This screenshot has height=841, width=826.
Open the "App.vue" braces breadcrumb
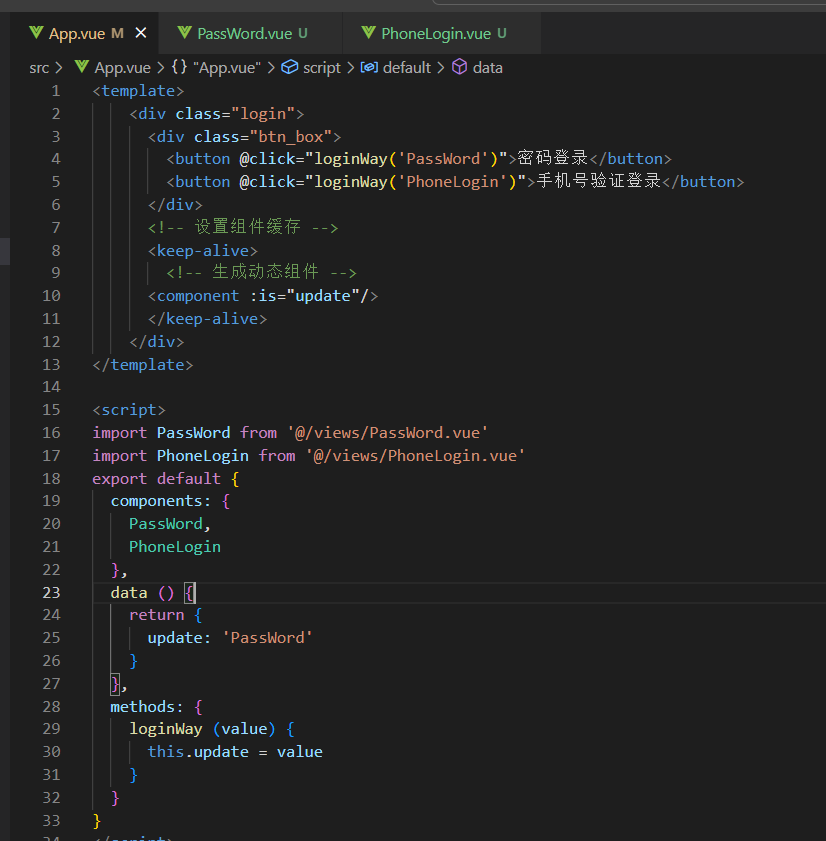226,68
